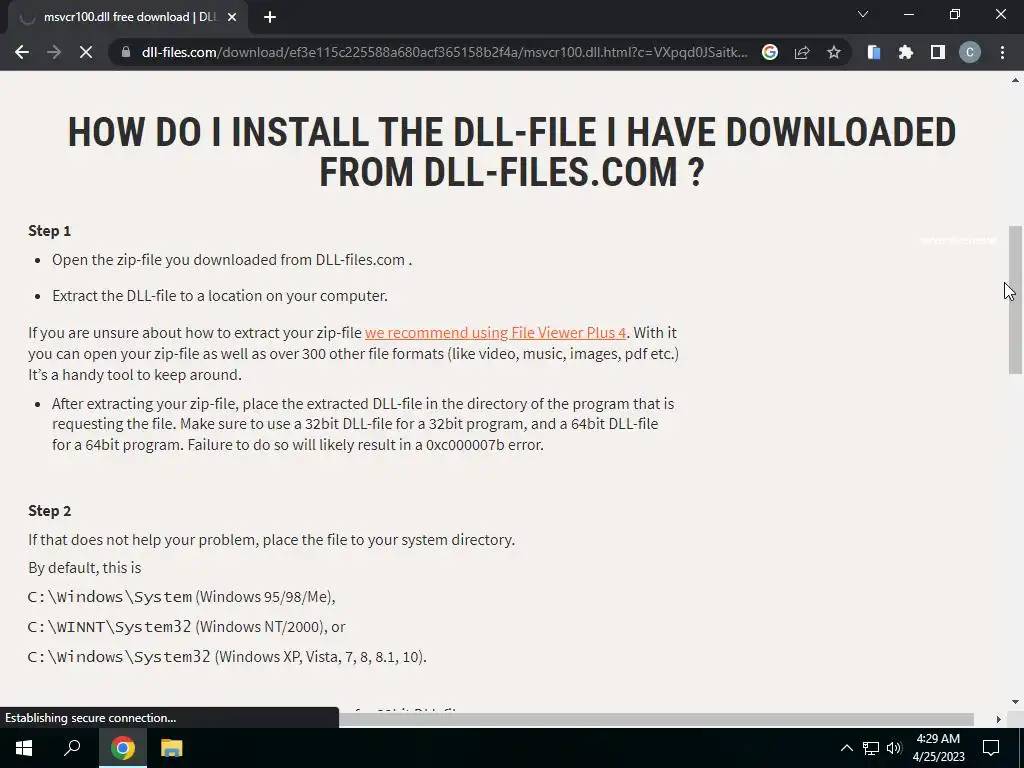
Task: Open the Windows Start menu
Action: pos(24,748)
